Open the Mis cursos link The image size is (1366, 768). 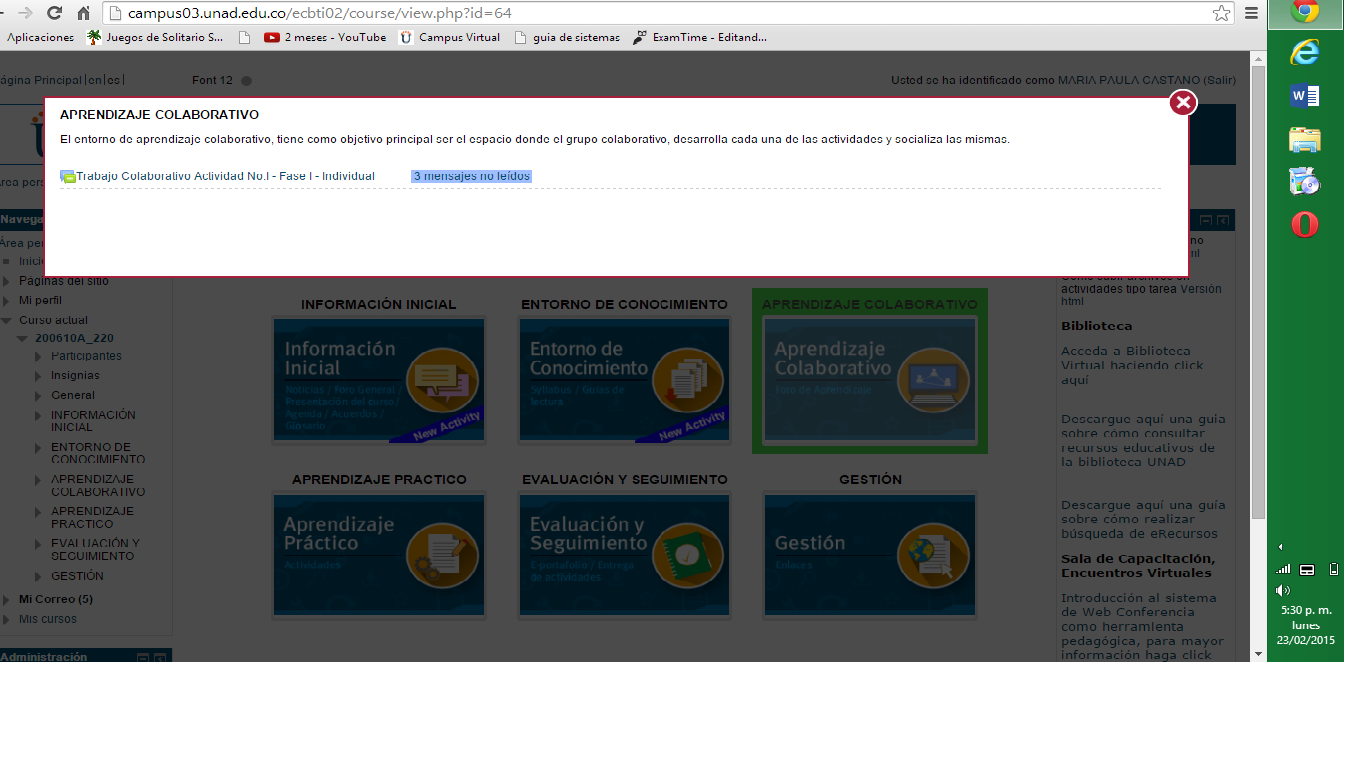point(48,620)
